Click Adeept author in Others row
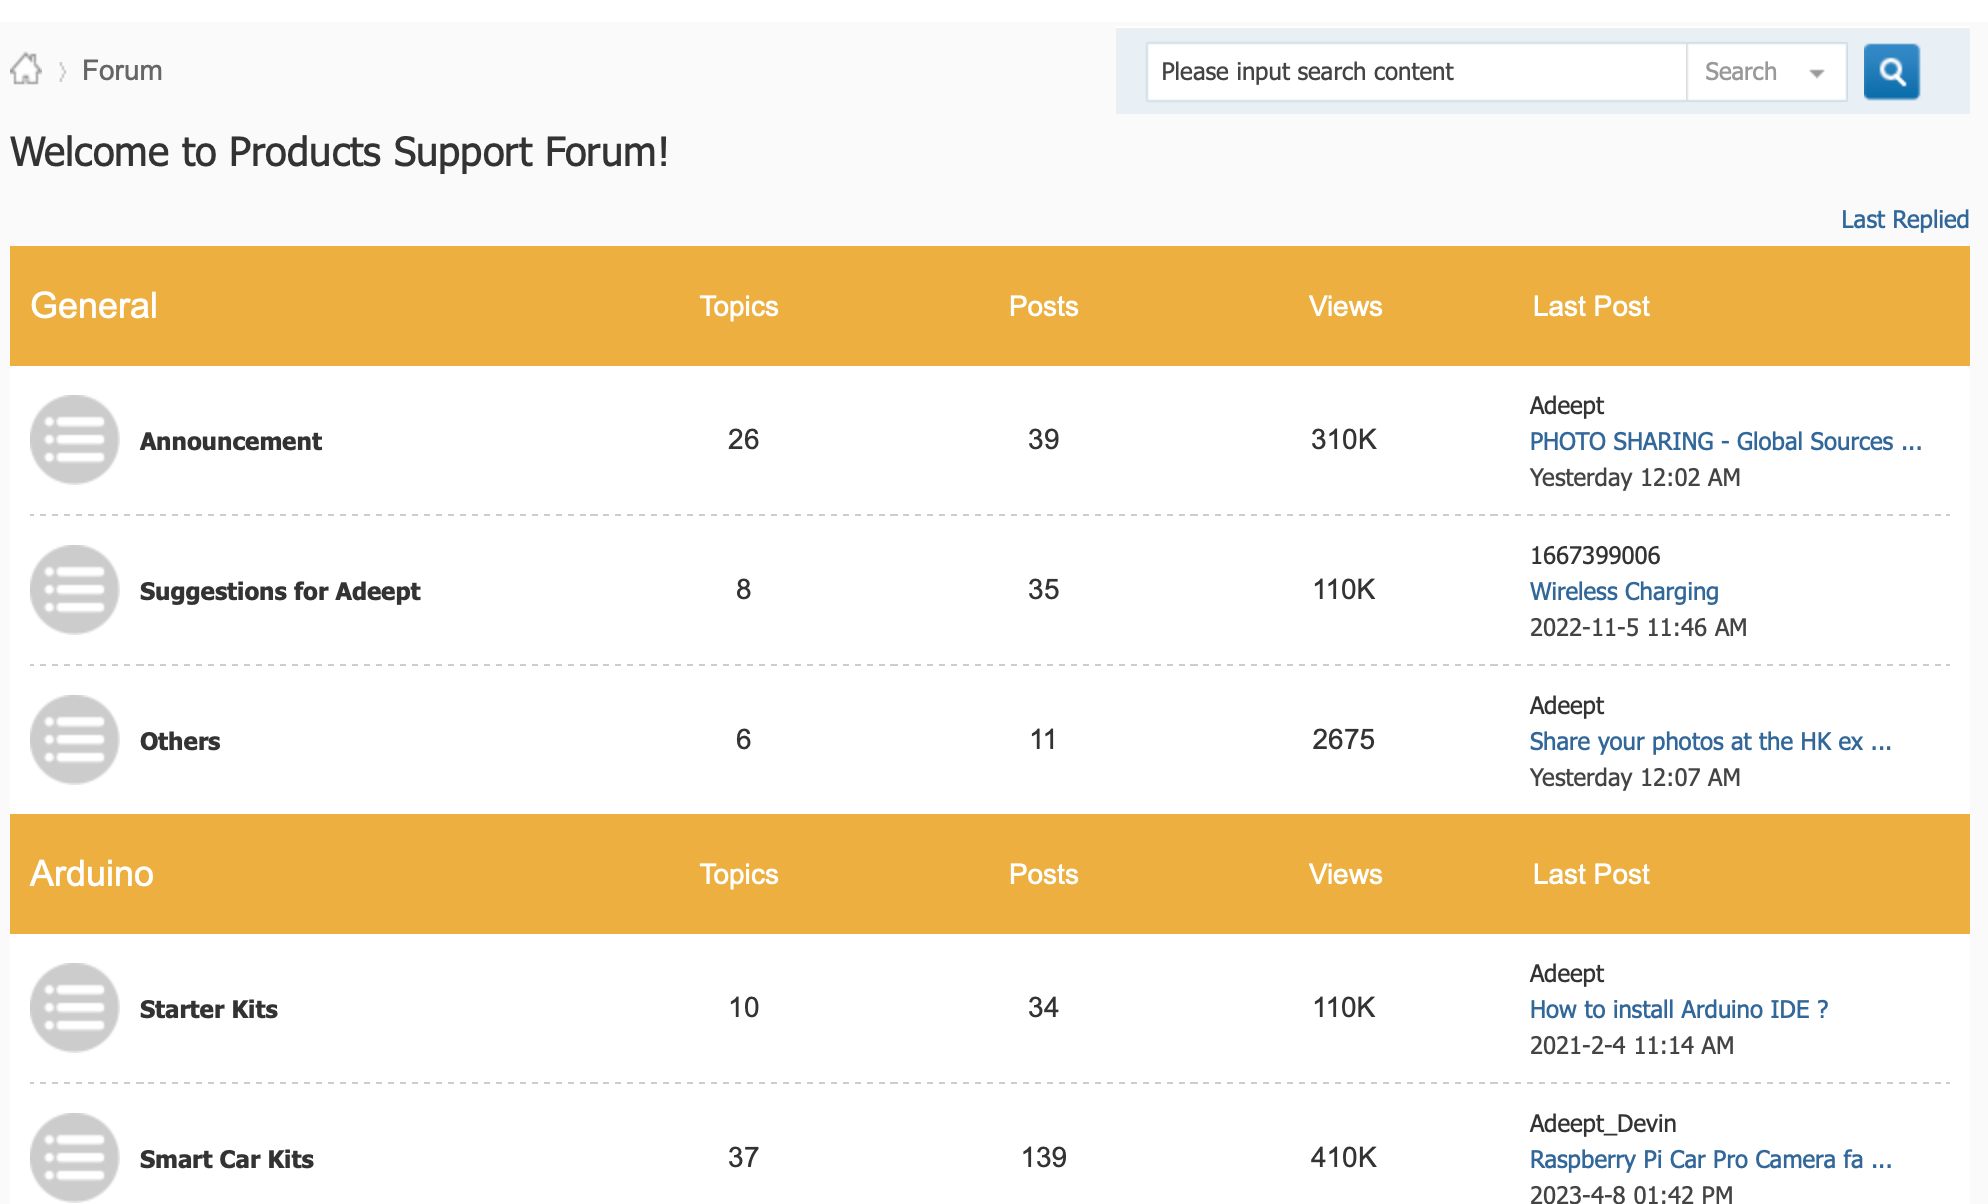Screen dimensions: 1988x1204 tap(1567, 705)
